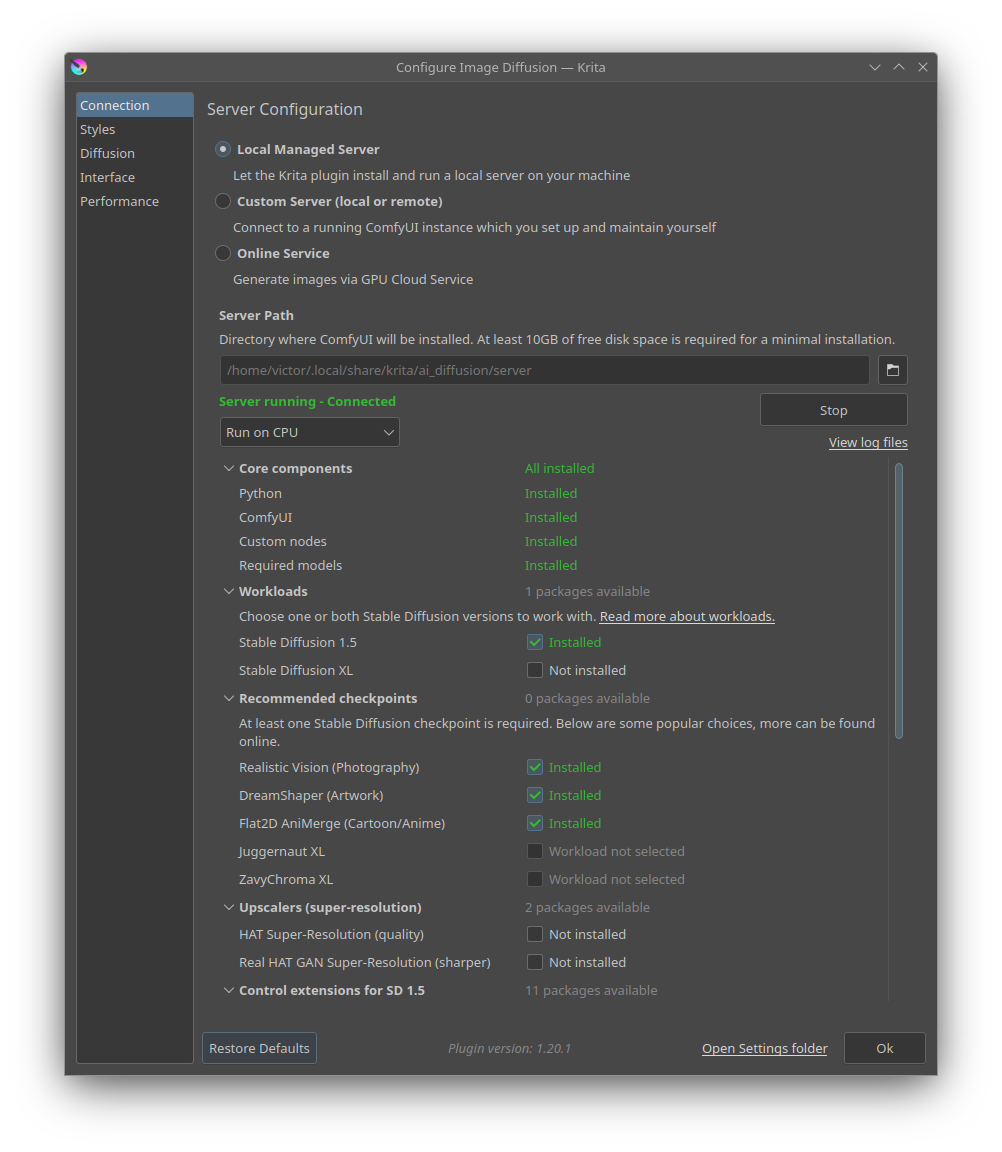The height and width of the screenshot is (1152, 1002).
Task: Maximize the Configure Image Diffusion dialog
Action: (898, 67)
